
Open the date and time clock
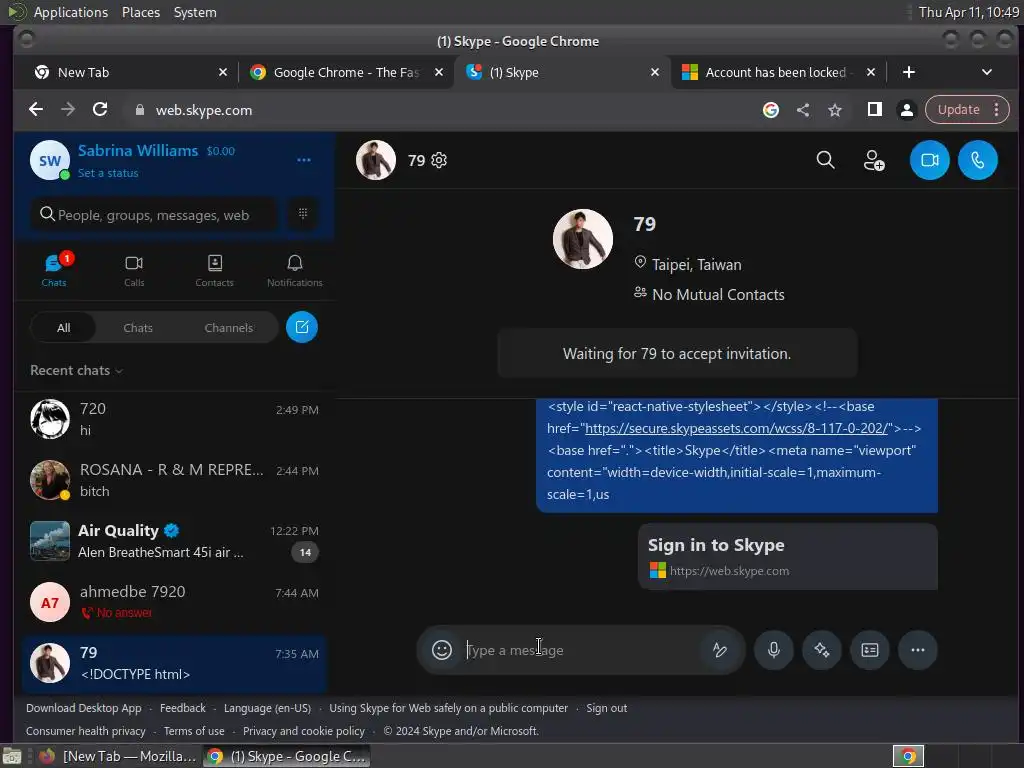pyautogui.click(x=968, y=12)
